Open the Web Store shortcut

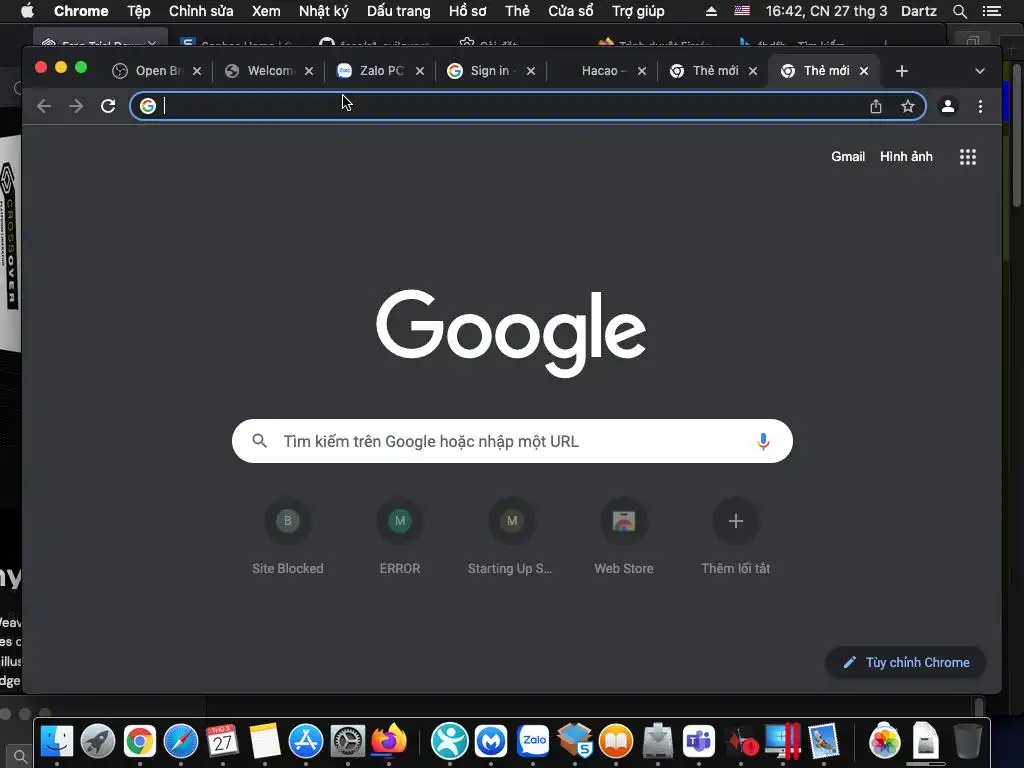click(624, 537)
